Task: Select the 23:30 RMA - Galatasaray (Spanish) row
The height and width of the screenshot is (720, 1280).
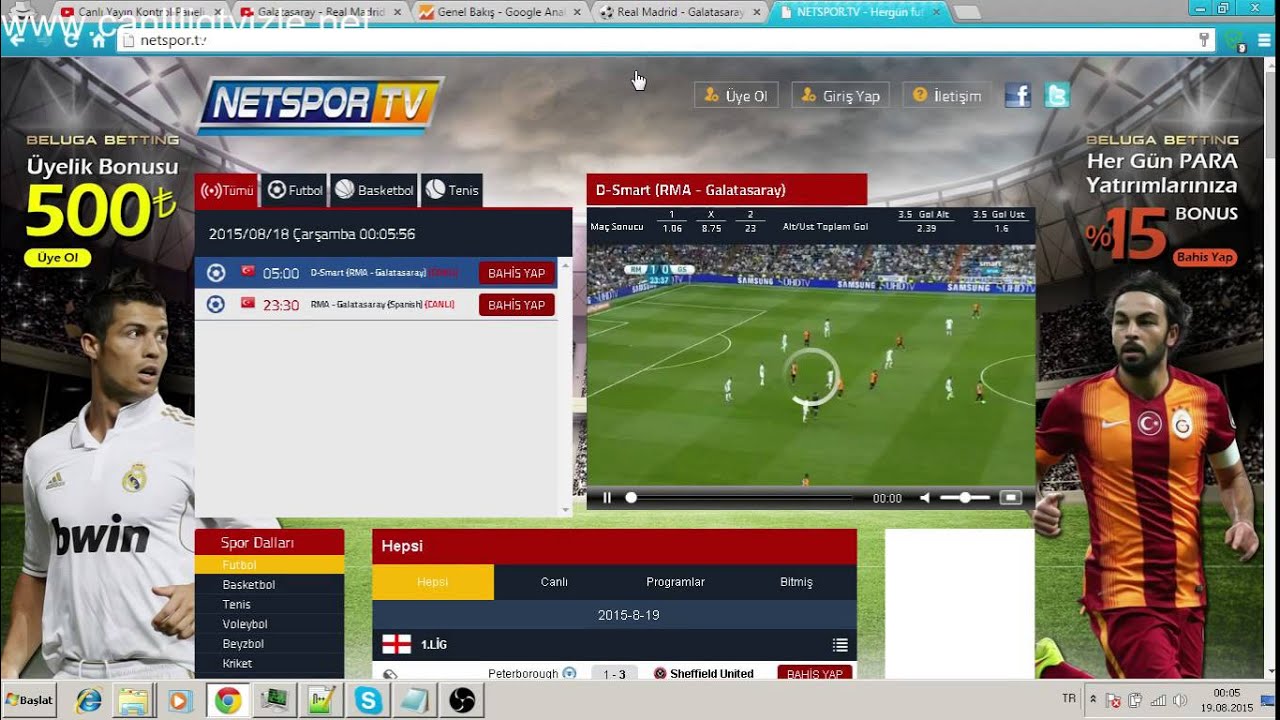Action: coord(376,304)
